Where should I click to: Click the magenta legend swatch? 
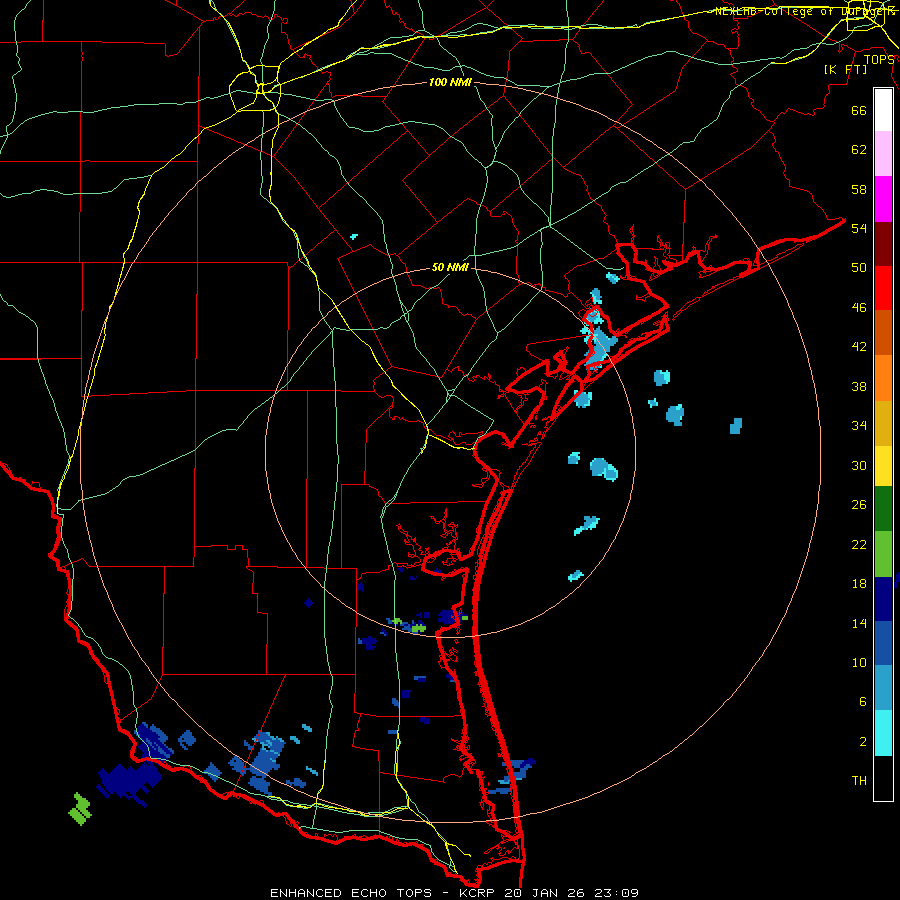[x=883, y=199]
